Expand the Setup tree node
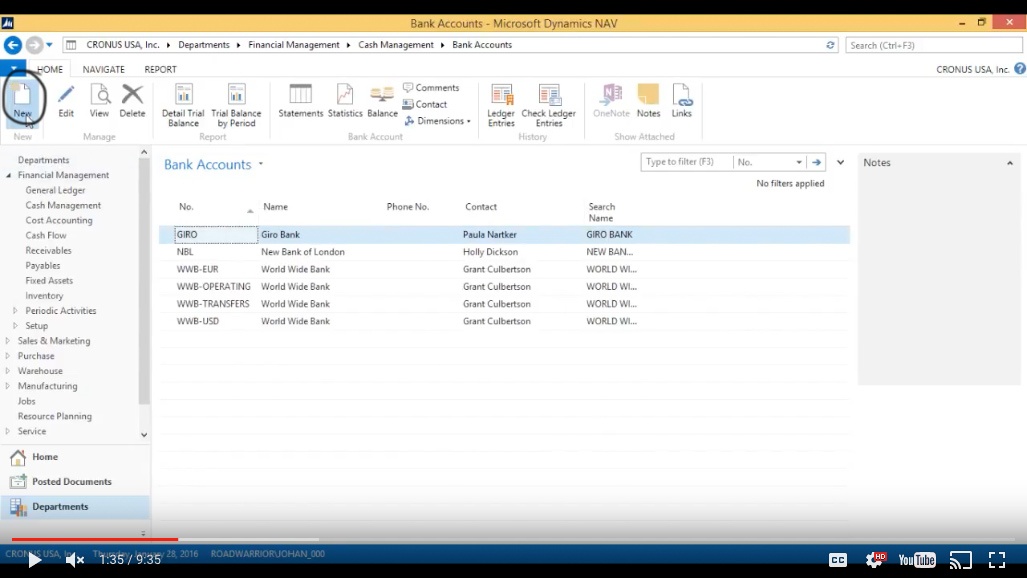The width and height of the screenshot is (1027, 578). pos(15,326)
